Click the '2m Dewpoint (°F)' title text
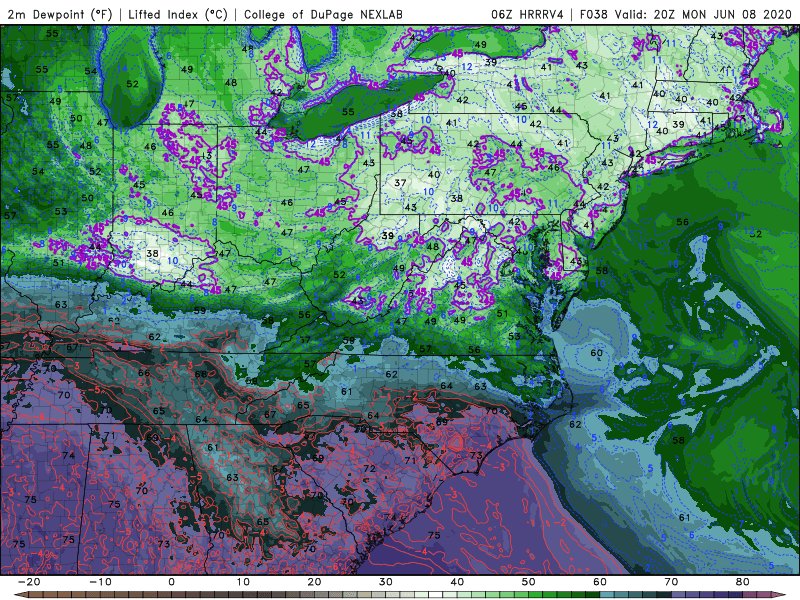 point(60,14)
